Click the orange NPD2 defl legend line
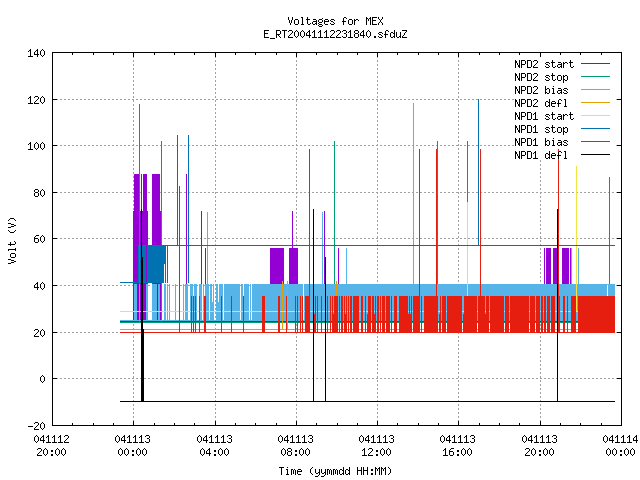The image size is (640, 480). [596, 103]
